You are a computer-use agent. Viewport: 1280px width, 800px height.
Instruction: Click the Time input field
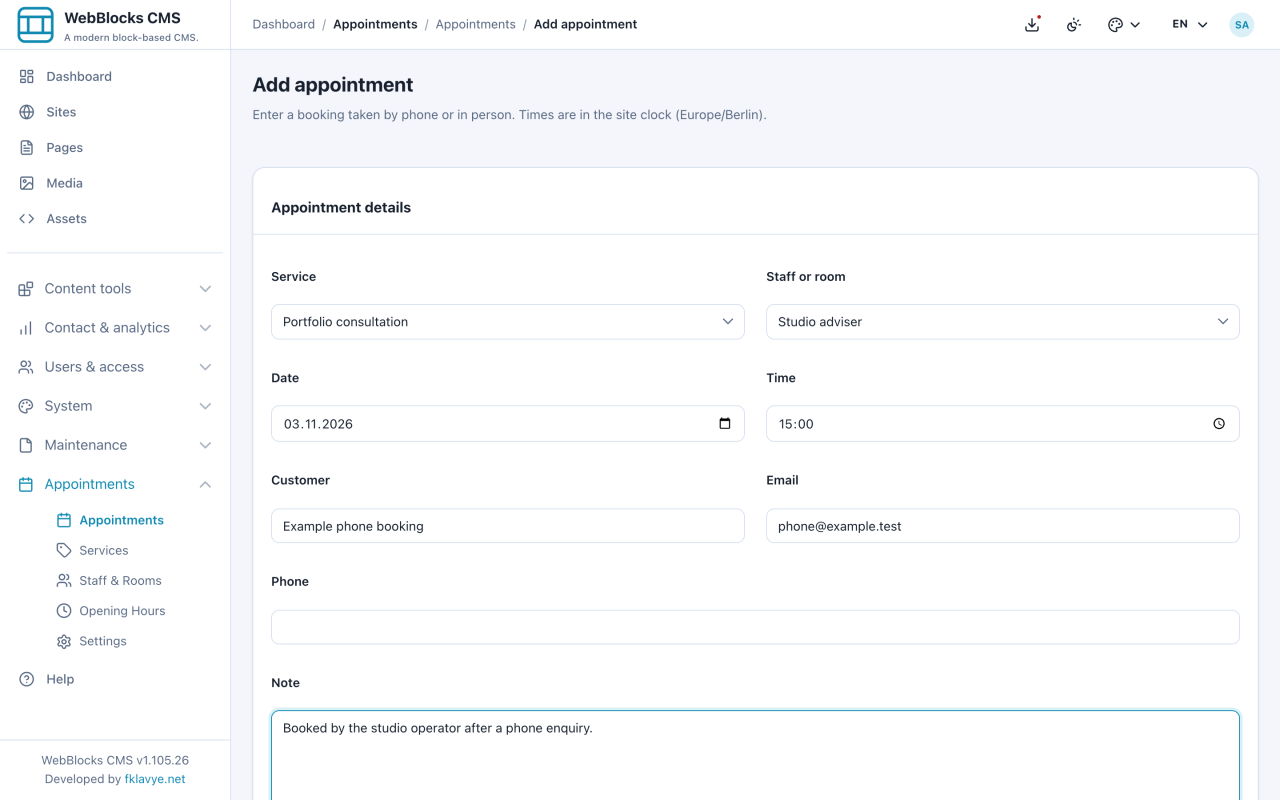(1003, 424)
